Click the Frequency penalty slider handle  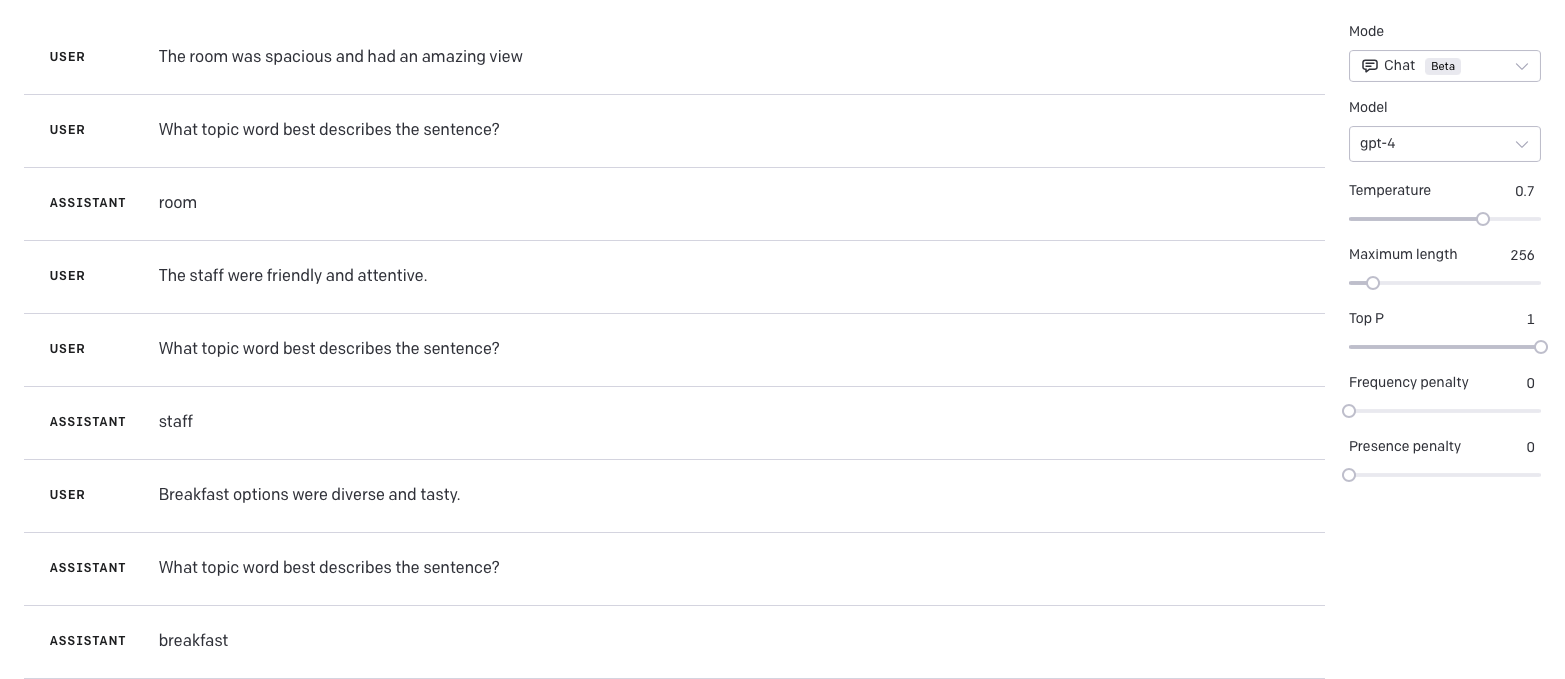coord(1349,411)
